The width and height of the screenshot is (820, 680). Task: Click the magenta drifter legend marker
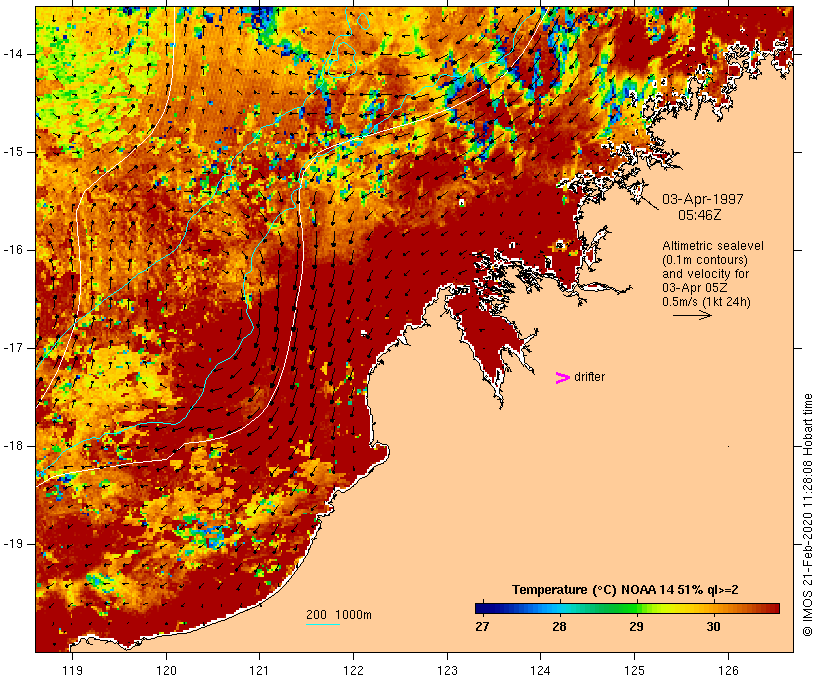point(563,378)
